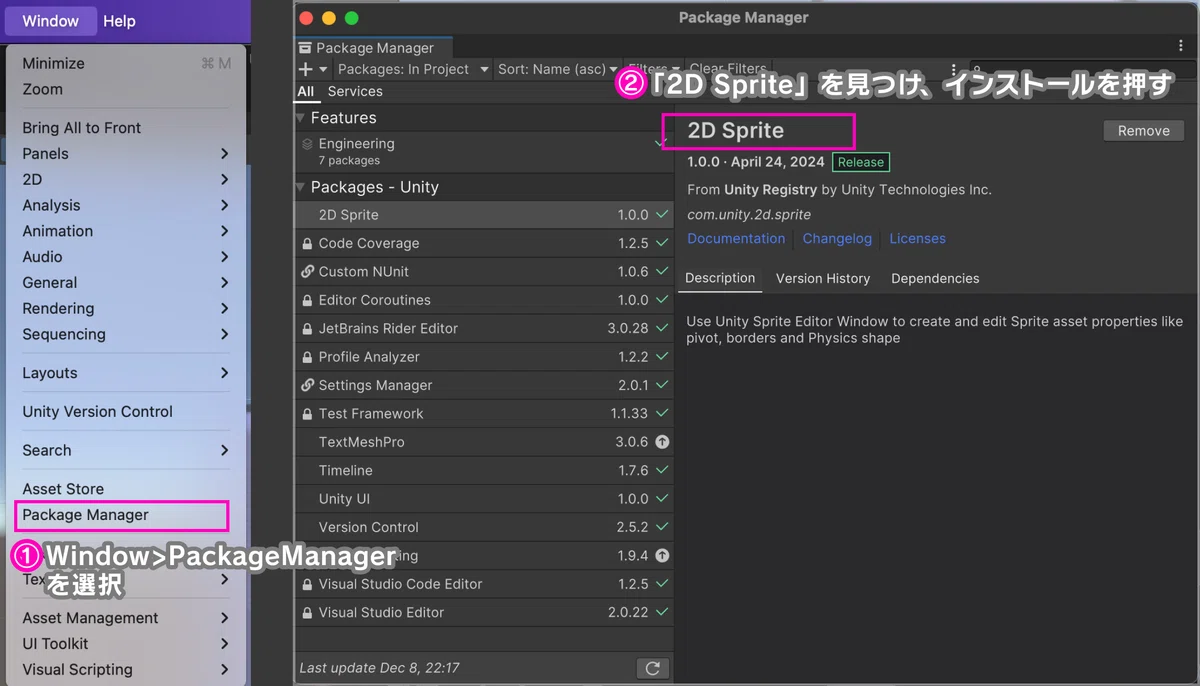Click the Remove button for 2D Sprite

[1143, 131]
